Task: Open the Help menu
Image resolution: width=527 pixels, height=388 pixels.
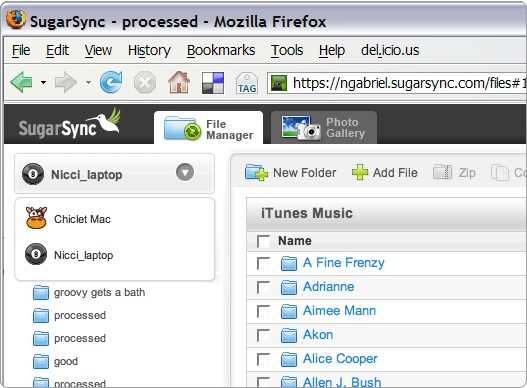Action: 332,51
